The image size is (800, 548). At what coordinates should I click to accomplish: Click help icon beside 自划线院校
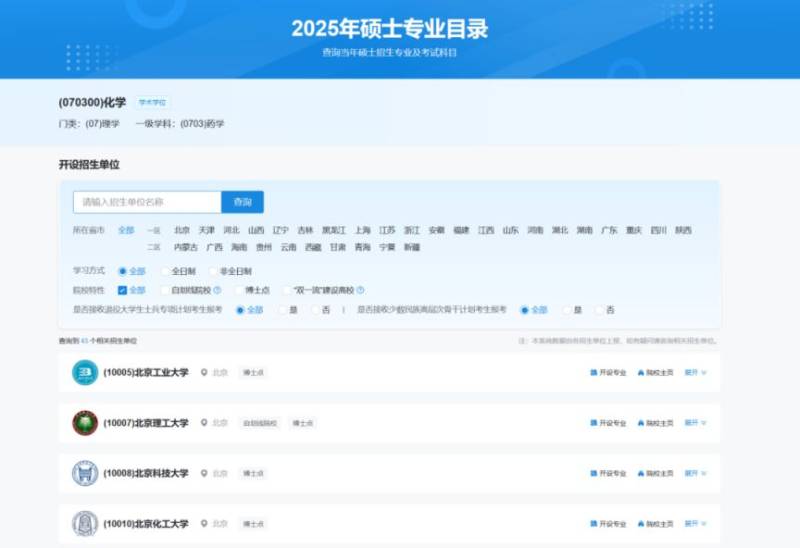coord(217,290)
